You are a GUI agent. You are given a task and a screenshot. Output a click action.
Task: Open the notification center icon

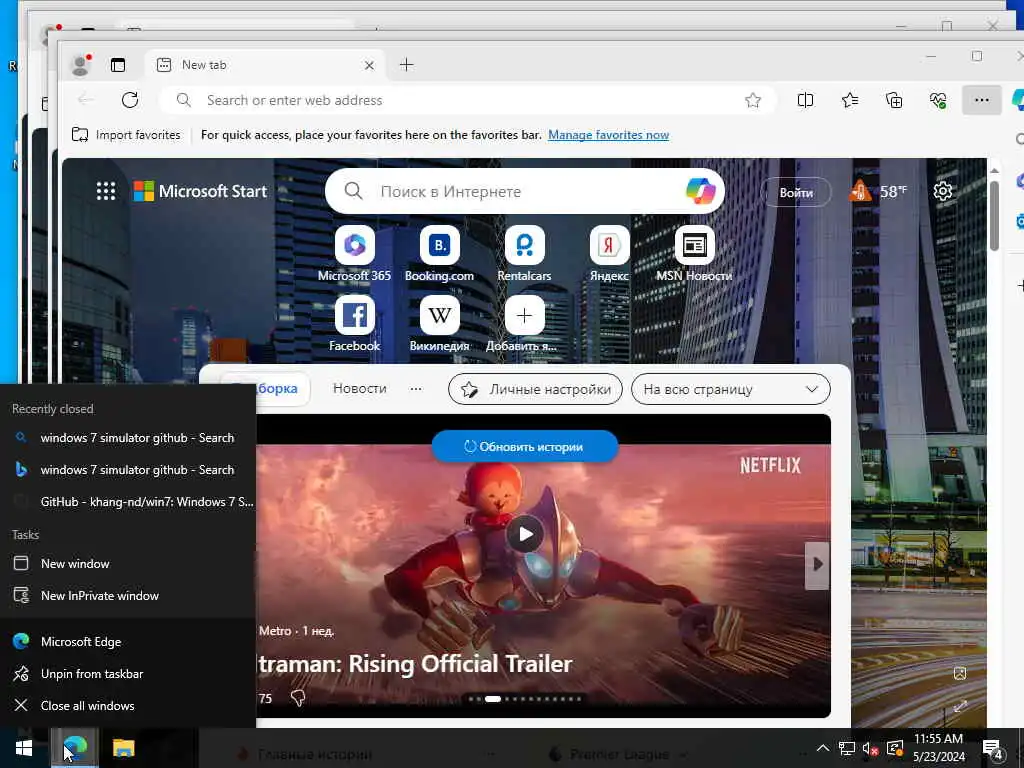tap(992, 748)
